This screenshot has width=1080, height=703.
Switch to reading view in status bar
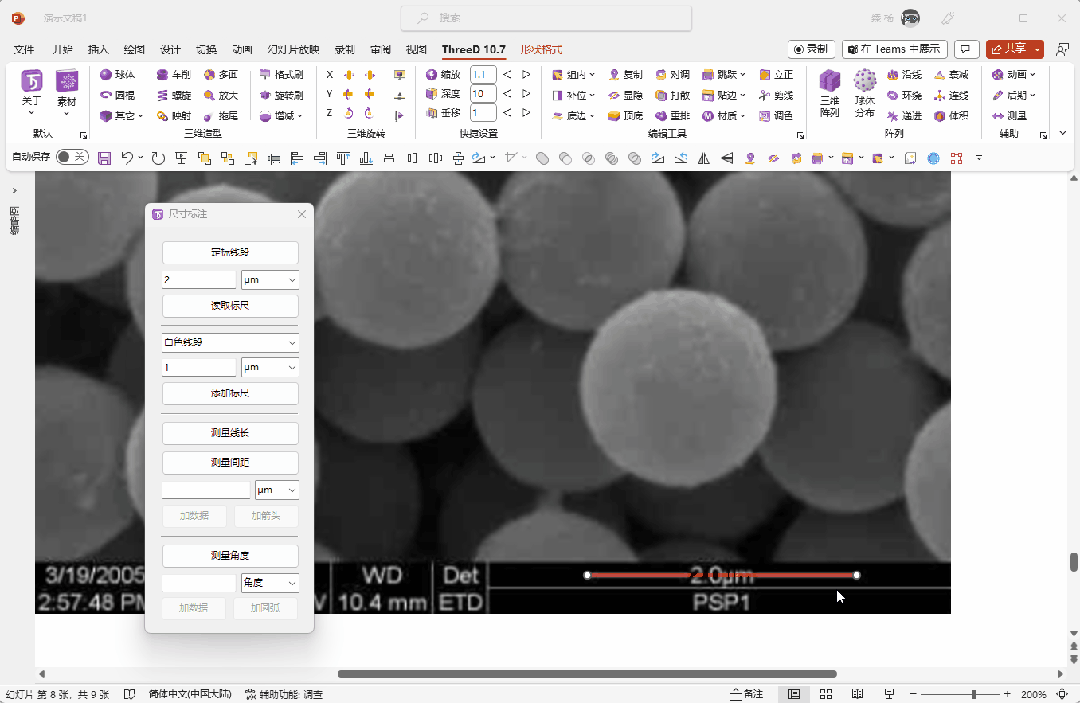(x=858, y=694)
